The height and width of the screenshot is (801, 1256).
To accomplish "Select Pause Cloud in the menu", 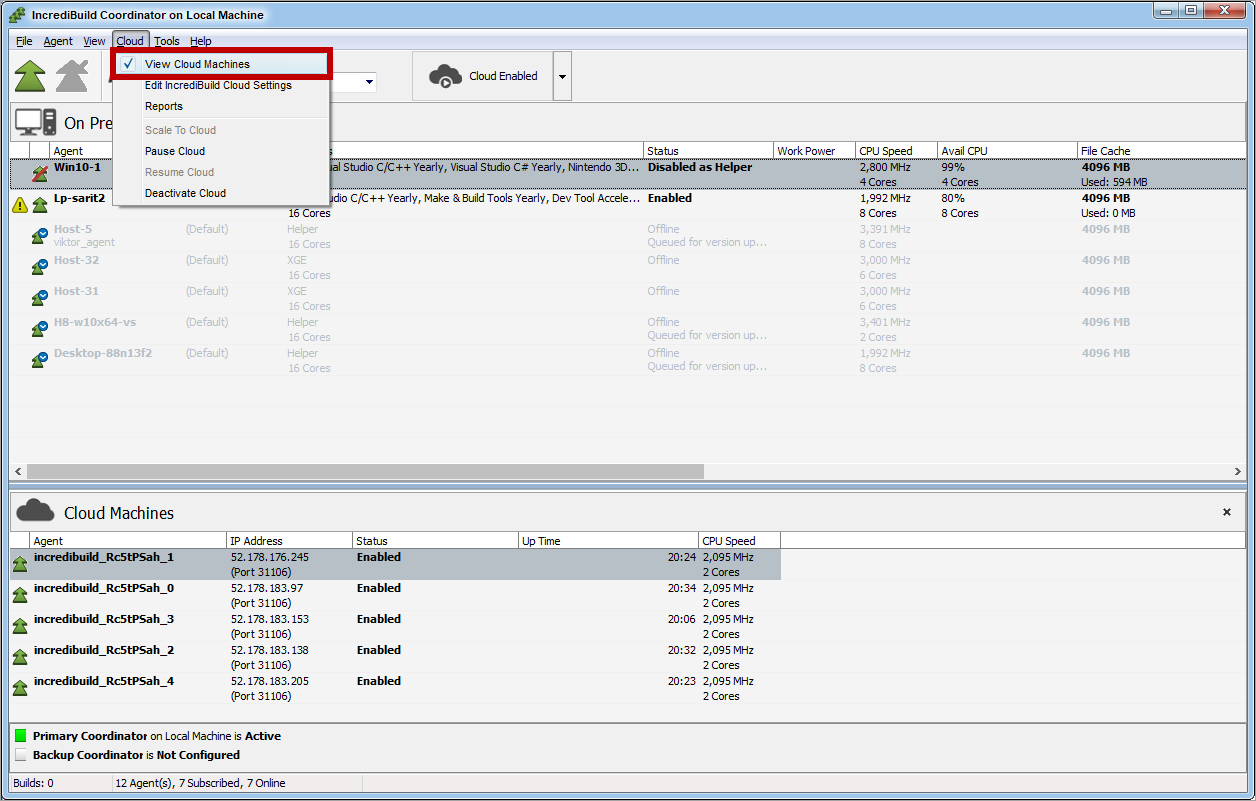I will coord(223,151).
